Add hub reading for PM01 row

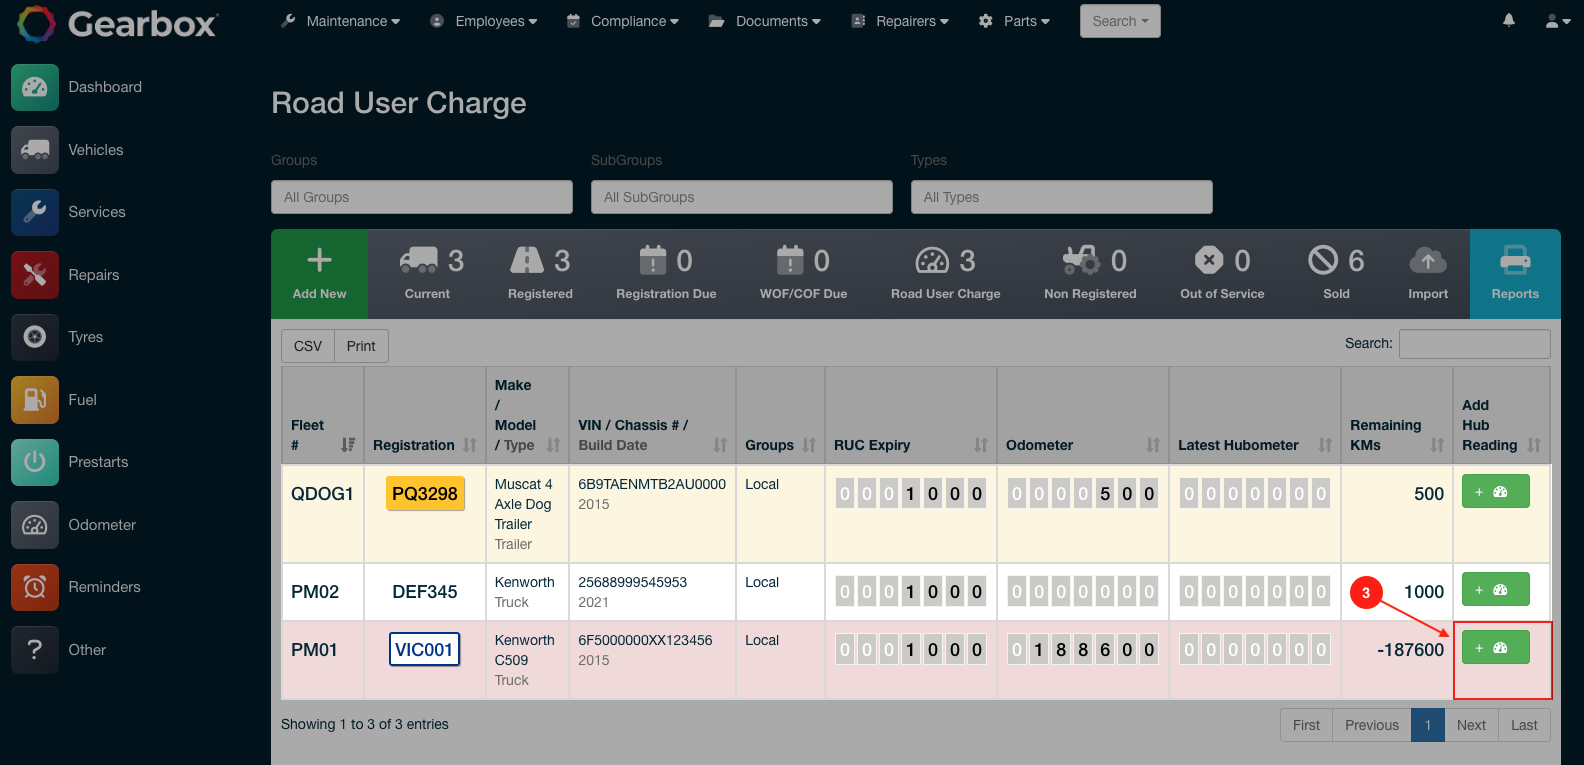tap(1495, 648)
